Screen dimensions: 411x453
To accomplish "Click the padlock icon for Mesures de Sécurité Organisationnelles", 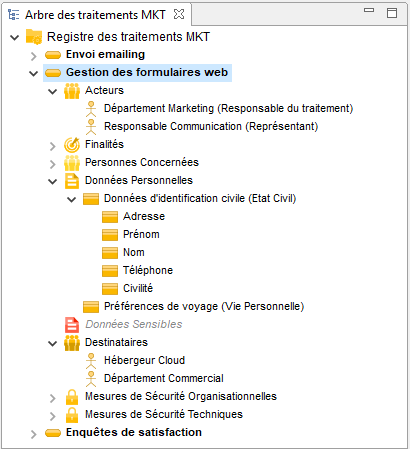I will 72,397.
